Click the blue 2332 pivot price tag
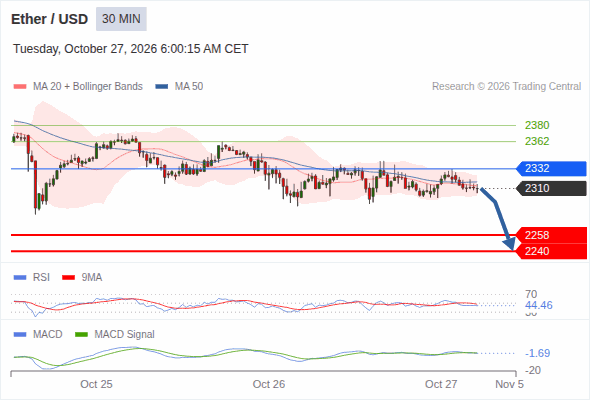Image resolution: width=590 pixels, height=400 pixels. pos(551,168)
